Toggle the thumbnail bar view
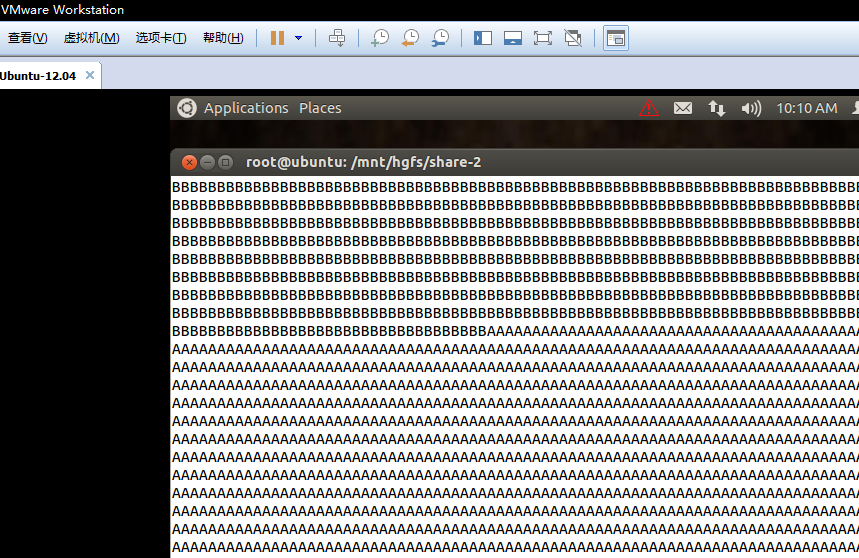Screen dimensions: 859x558 click(x=513, y=38)
